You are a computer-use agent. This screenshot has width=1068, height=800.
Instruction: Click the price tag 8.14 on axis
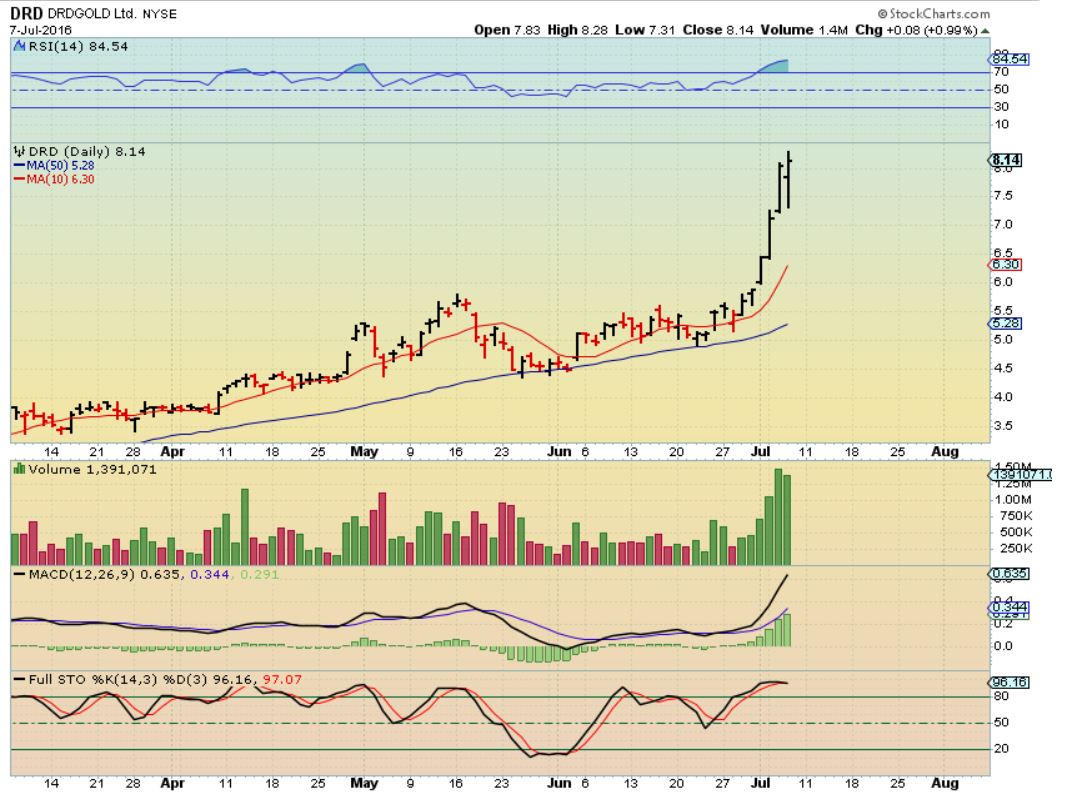click(1005, 161)
